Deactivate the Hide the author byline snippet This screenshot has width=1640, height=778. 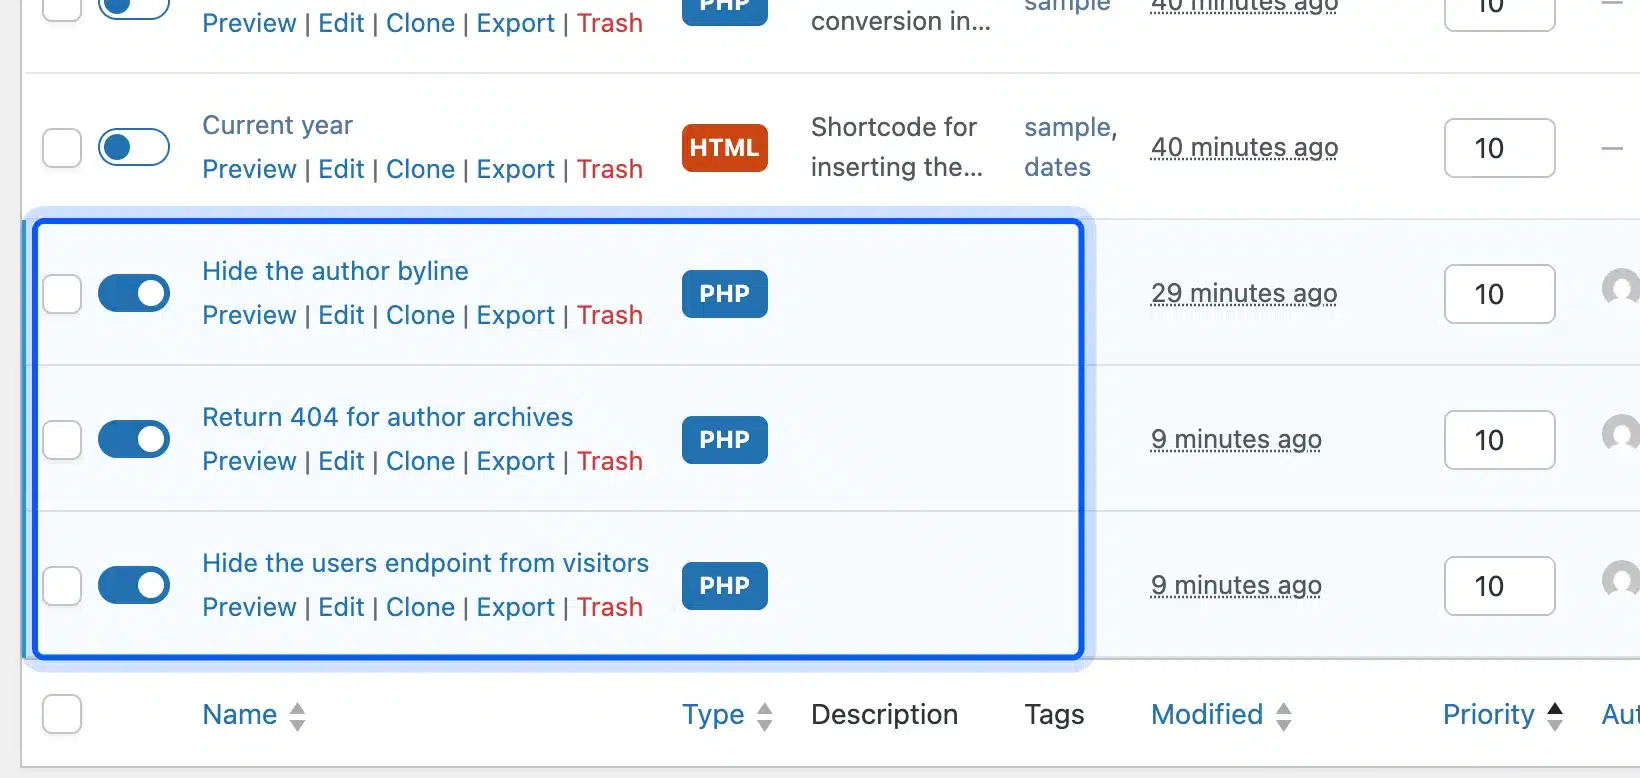[x=134, y=293]
